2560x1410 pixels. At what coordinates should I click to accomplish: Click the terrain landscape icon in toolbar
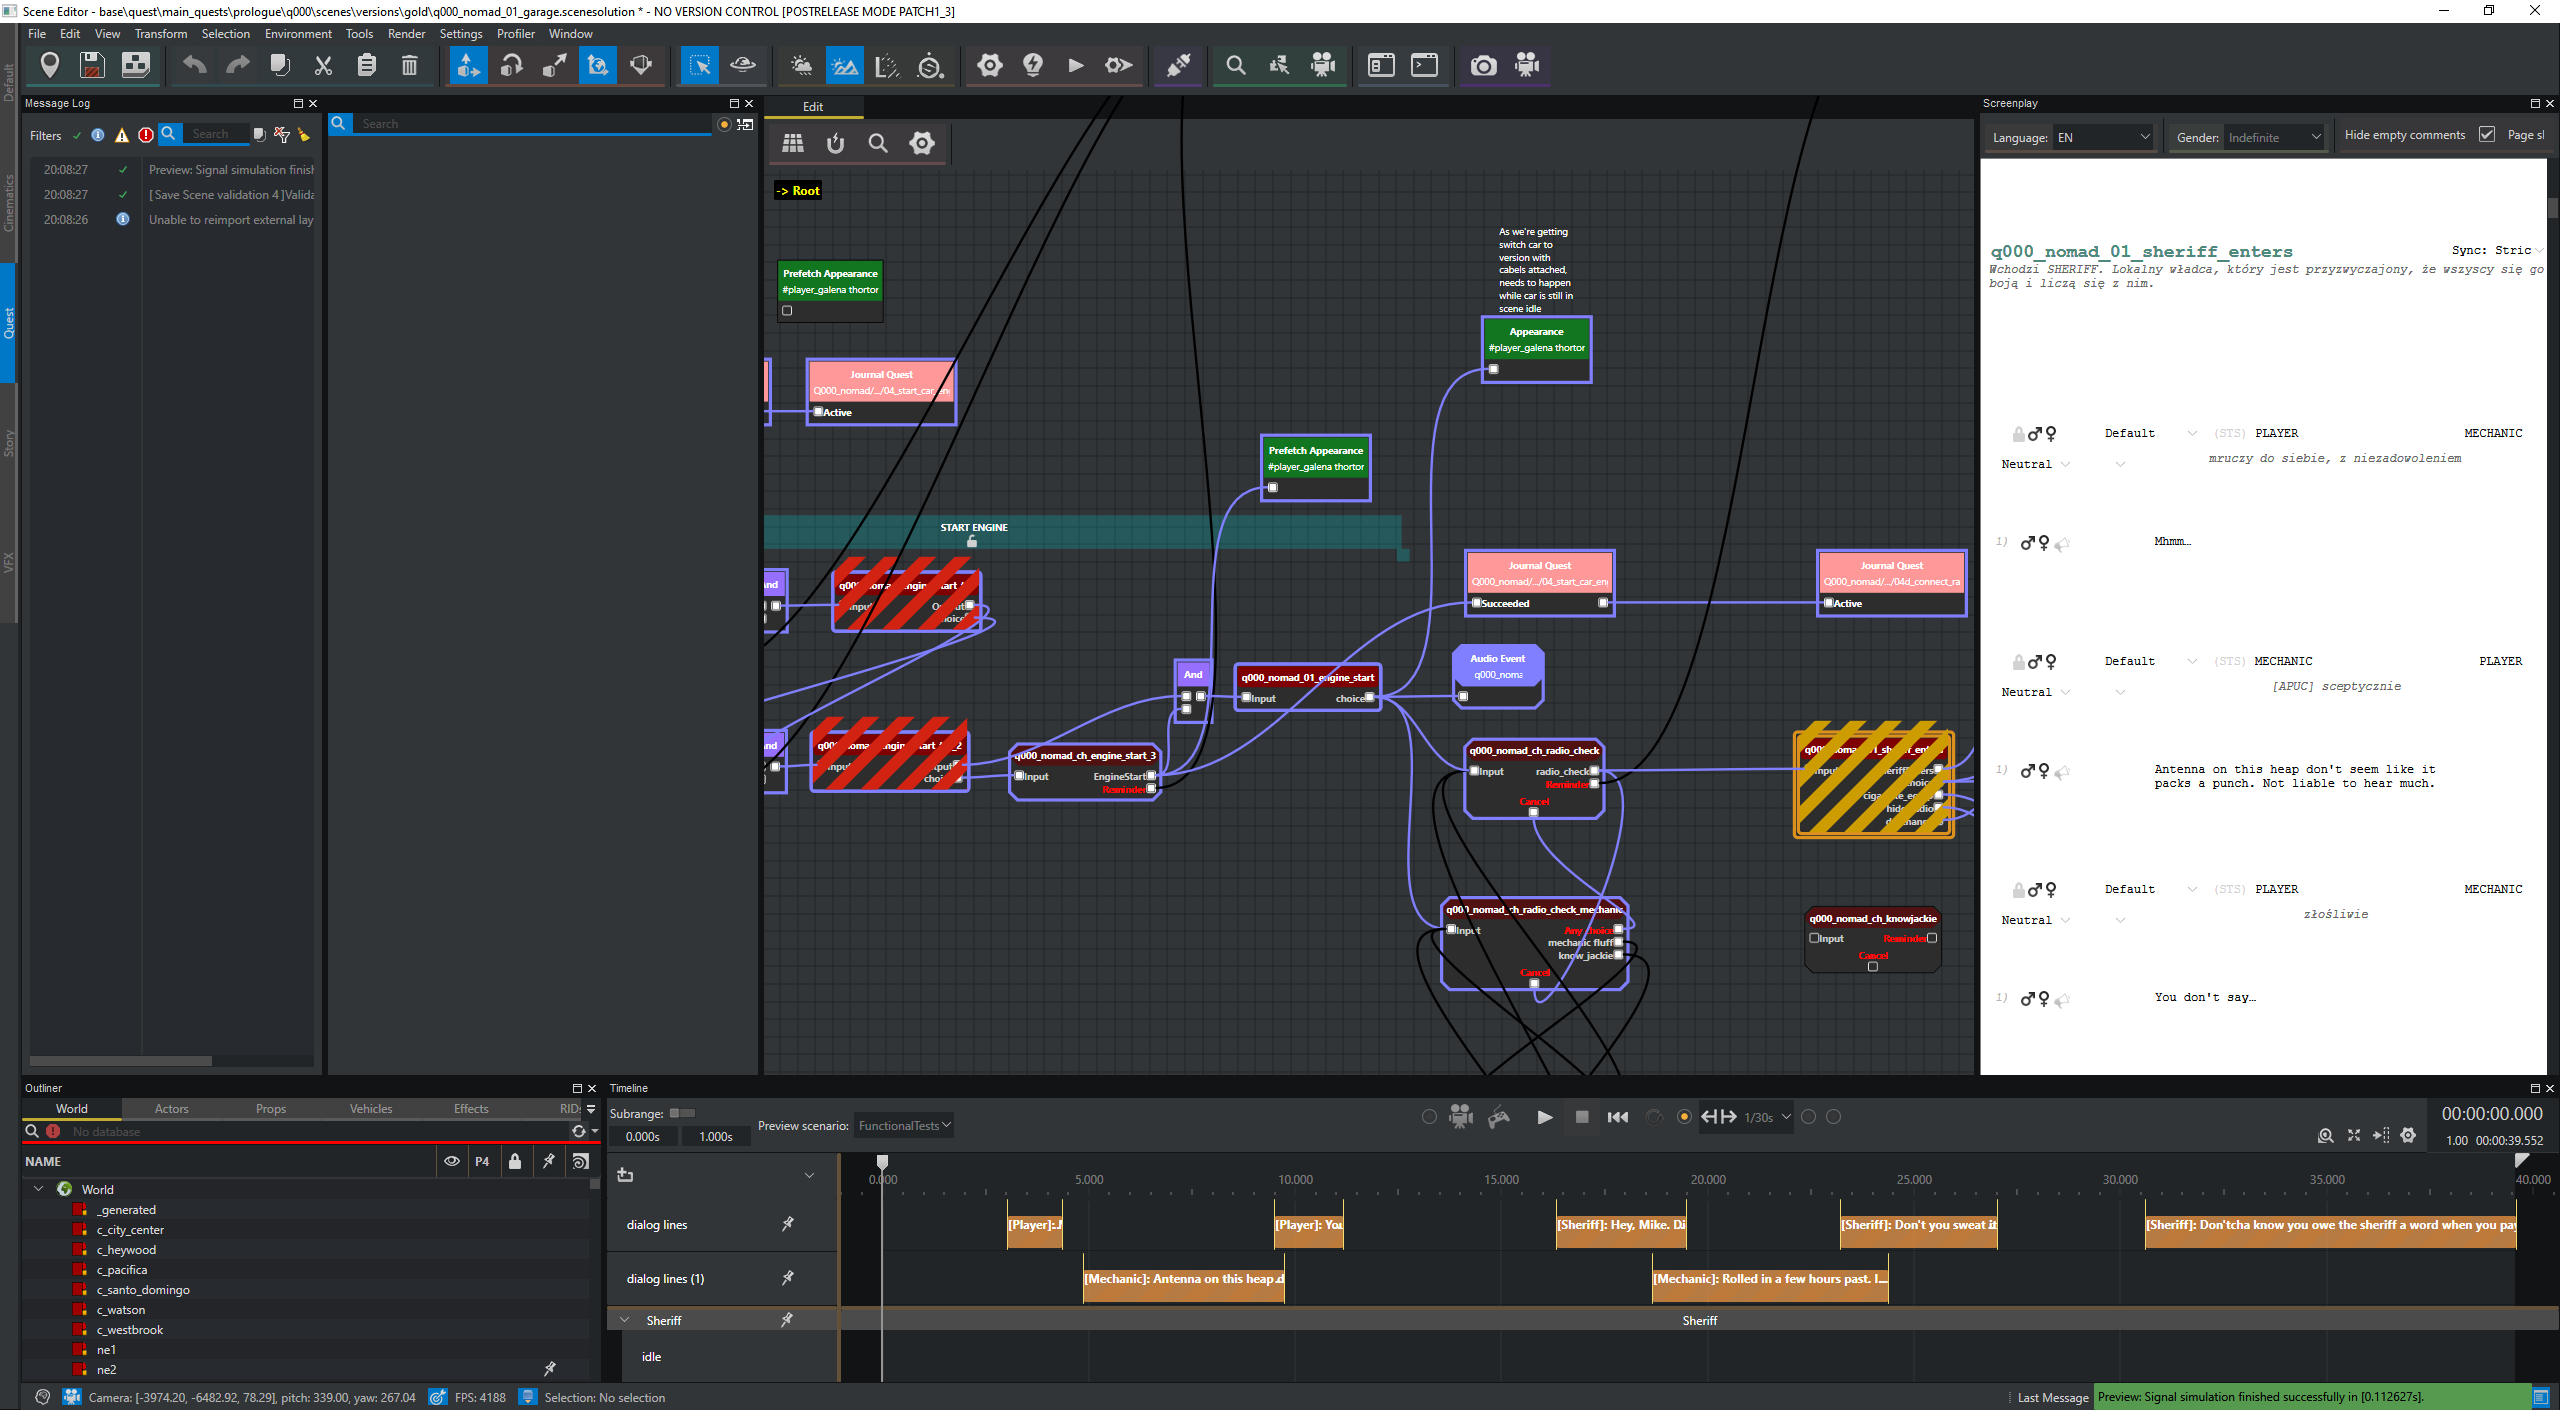[x=844, y=66]
